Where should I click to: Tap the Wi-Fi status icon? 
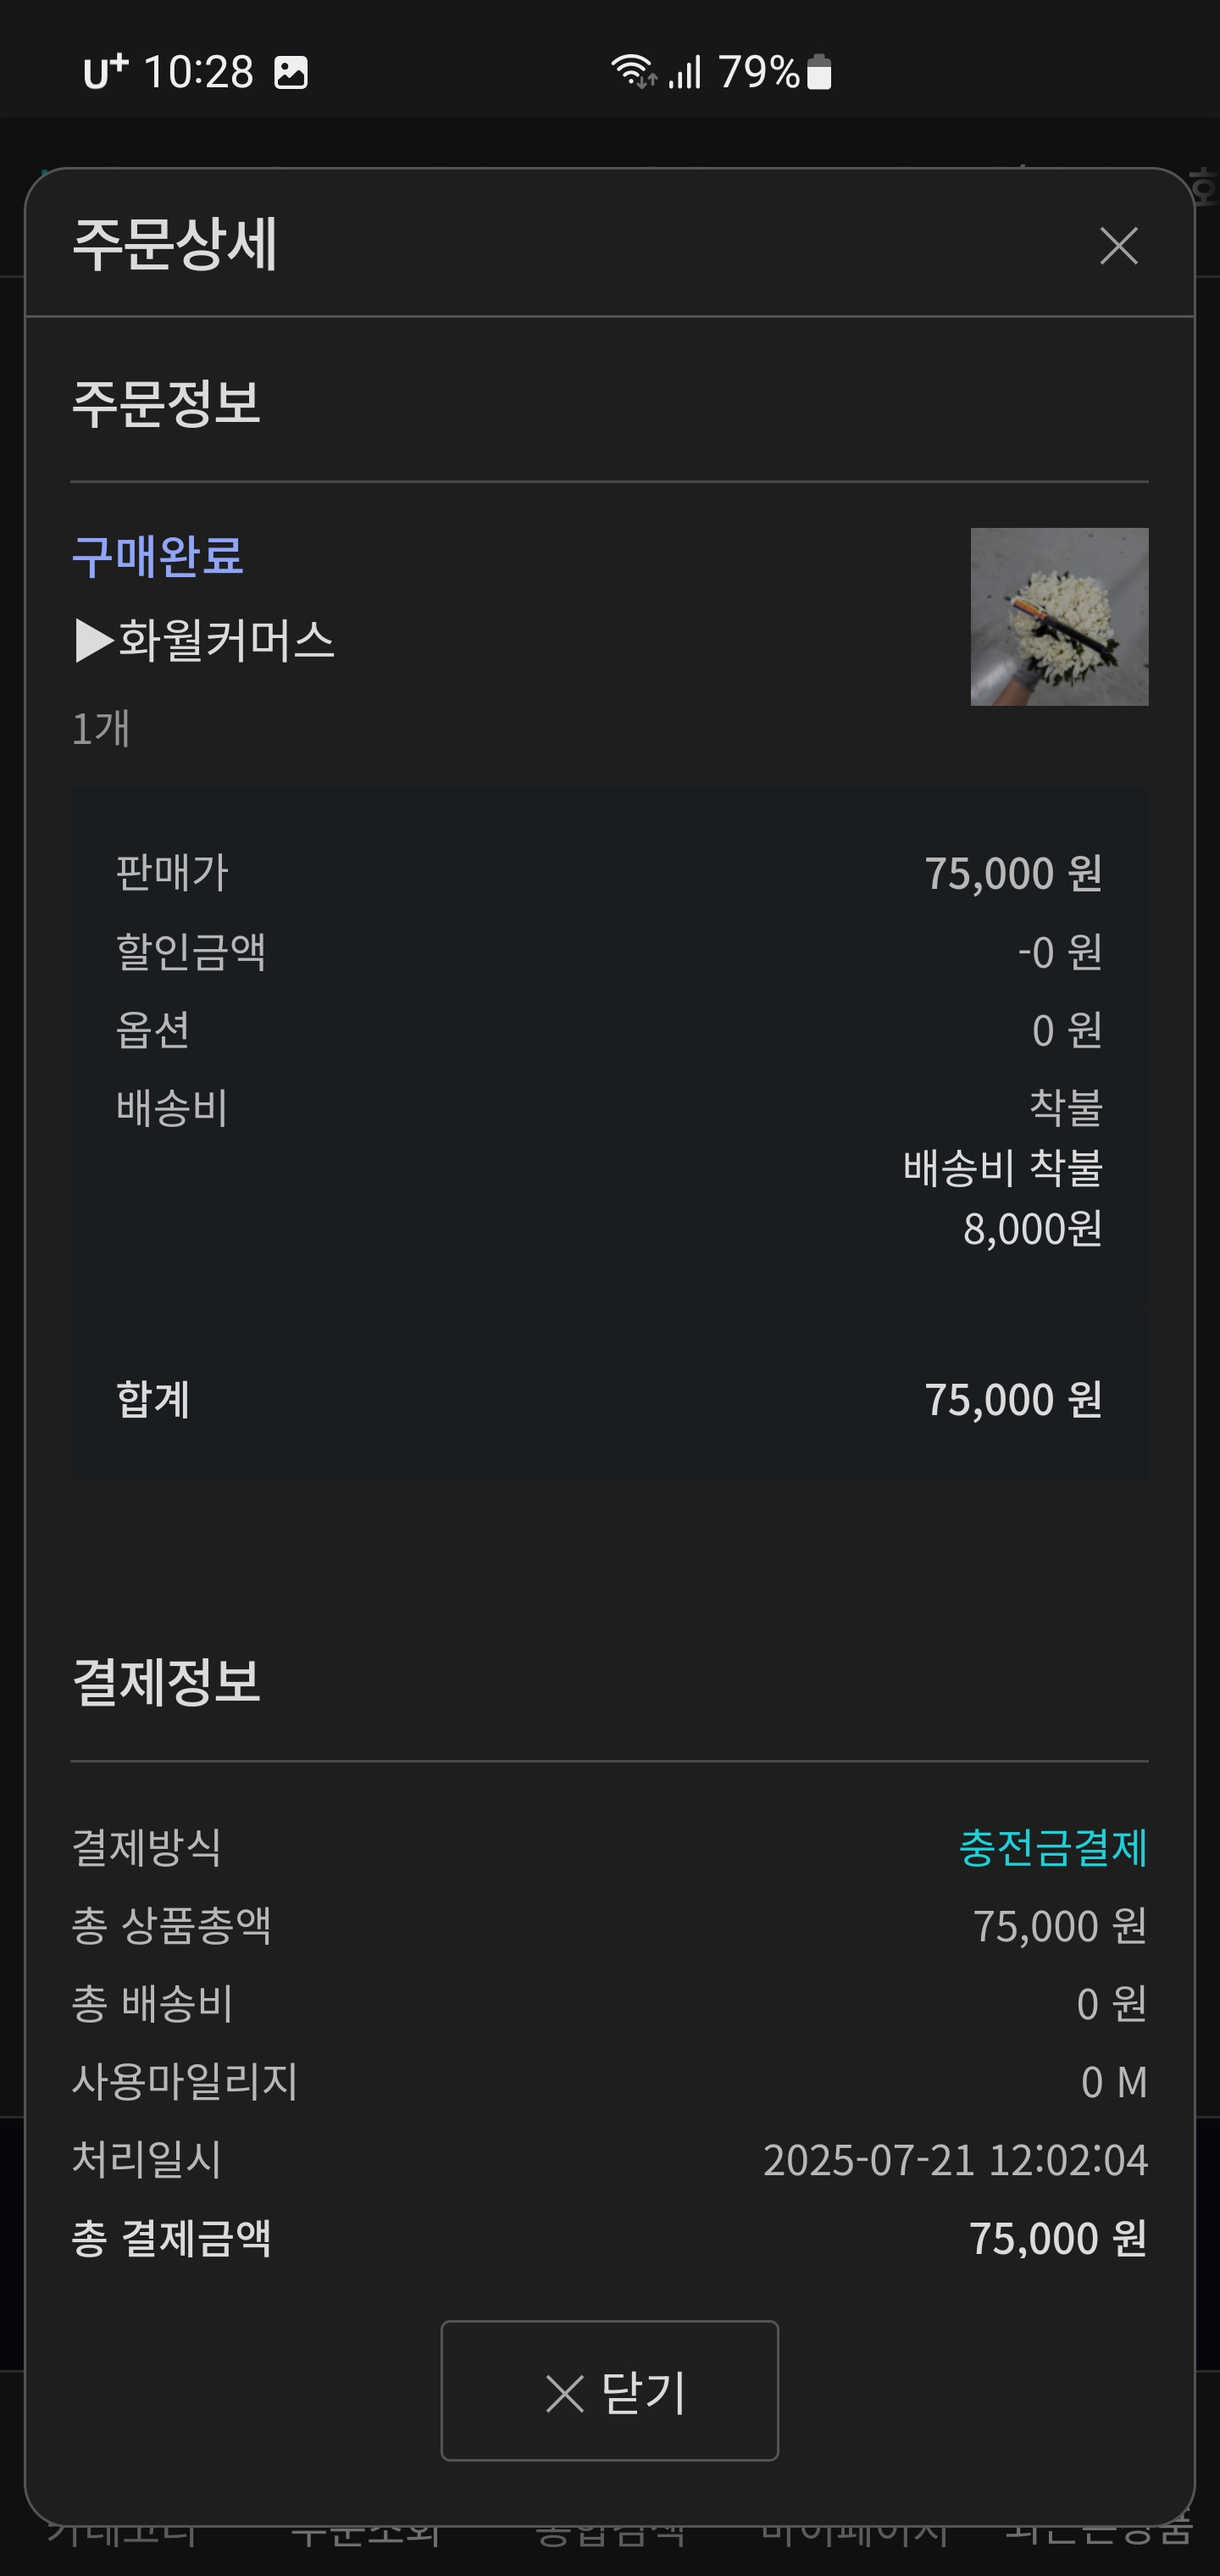pyautogui.click(x=633, y=71)
